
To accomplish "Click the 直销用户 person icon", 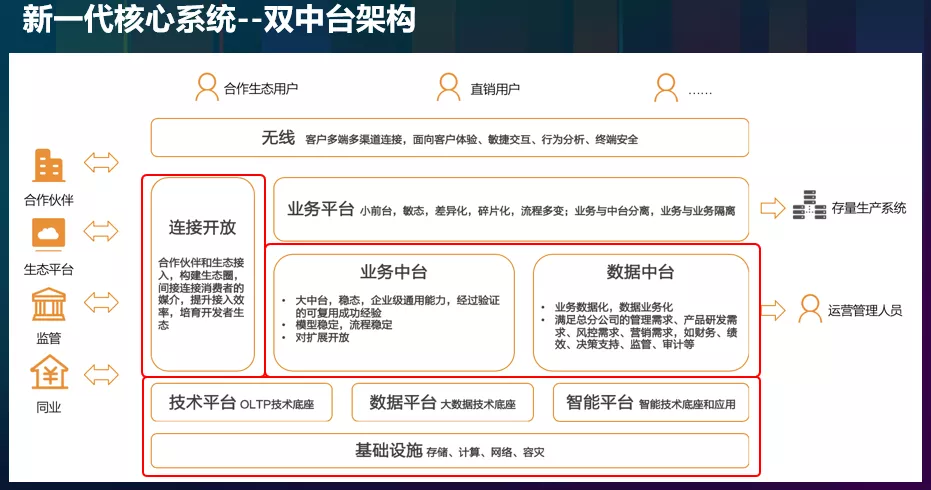I will [448, 87].
